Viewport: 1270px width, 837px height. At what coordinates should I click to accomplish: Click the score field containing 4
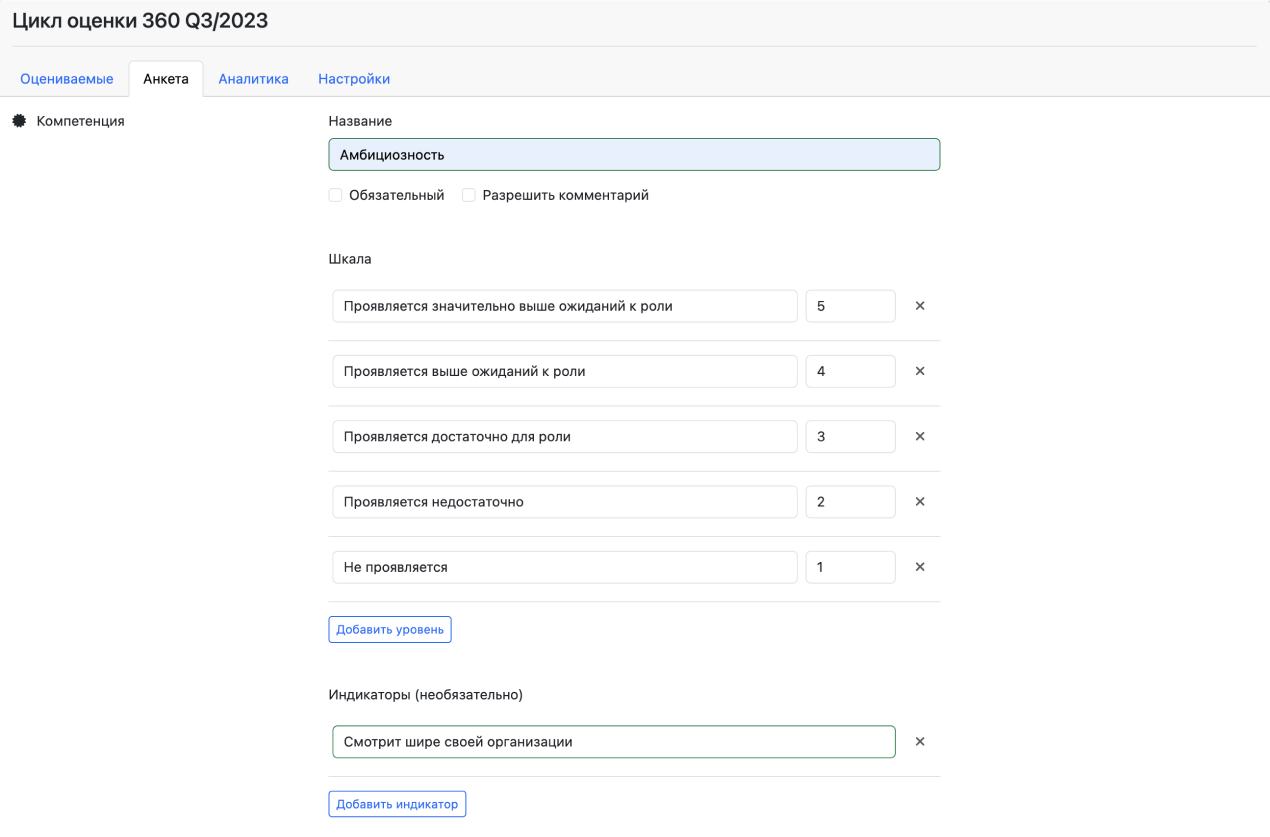[851, 371]
